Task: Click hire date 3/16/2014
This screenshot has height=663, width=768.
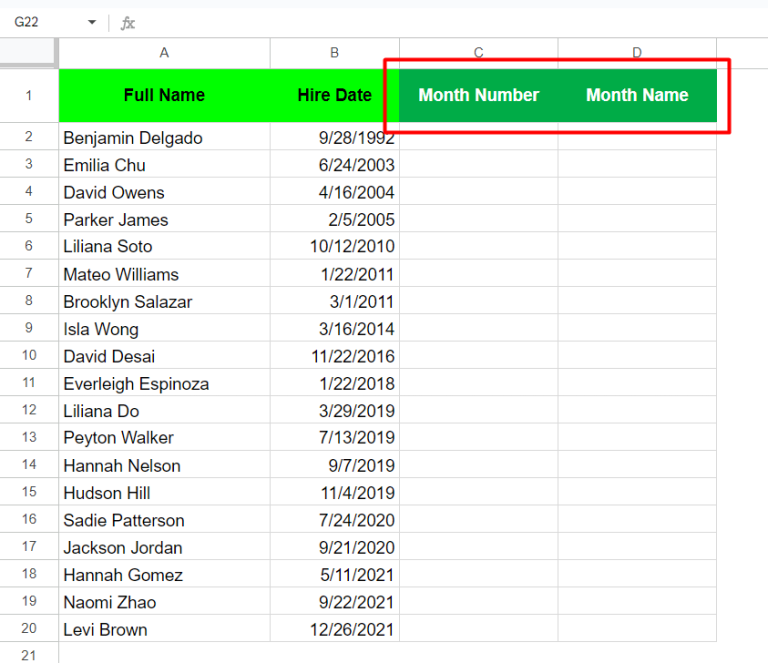Action: [x=335, y=328]
